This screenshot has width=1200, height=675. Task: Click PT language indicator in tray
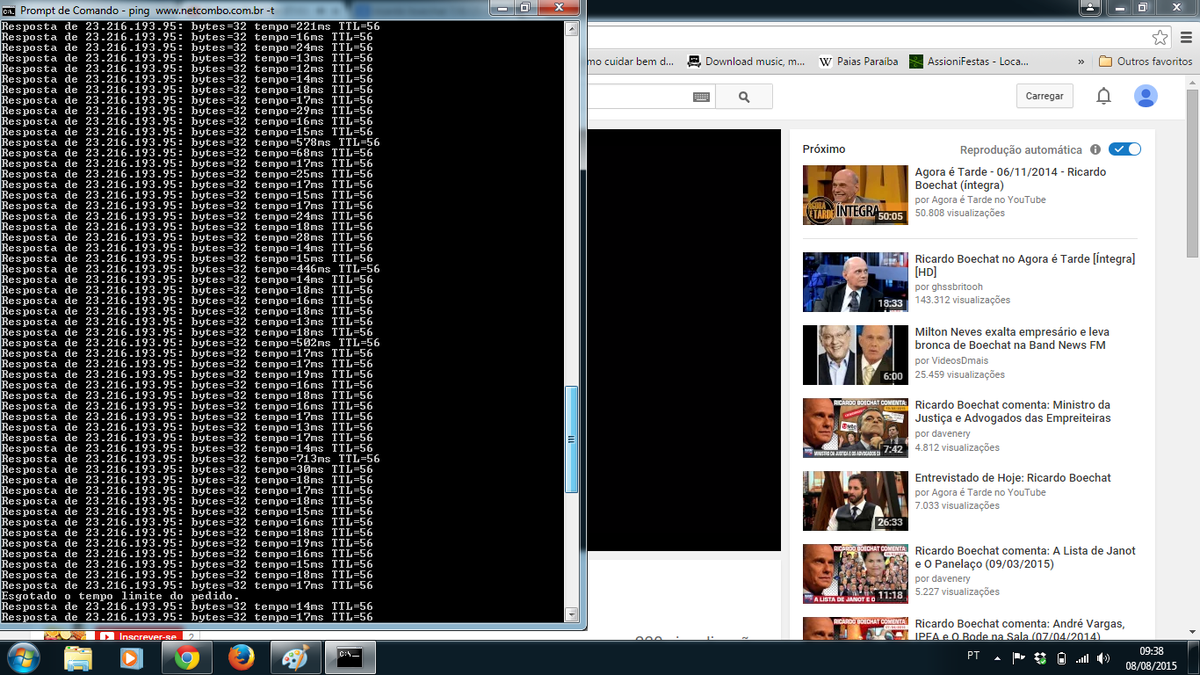[973, 657]
